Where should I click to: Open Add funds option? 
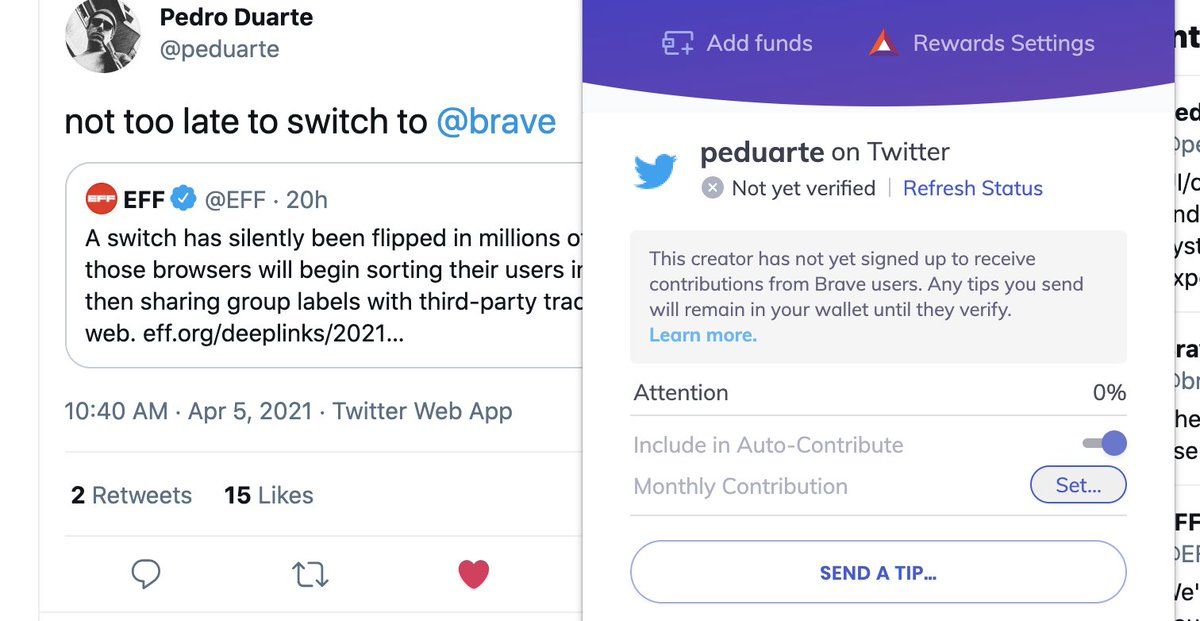pyautogui.click(x=759, y=44)
